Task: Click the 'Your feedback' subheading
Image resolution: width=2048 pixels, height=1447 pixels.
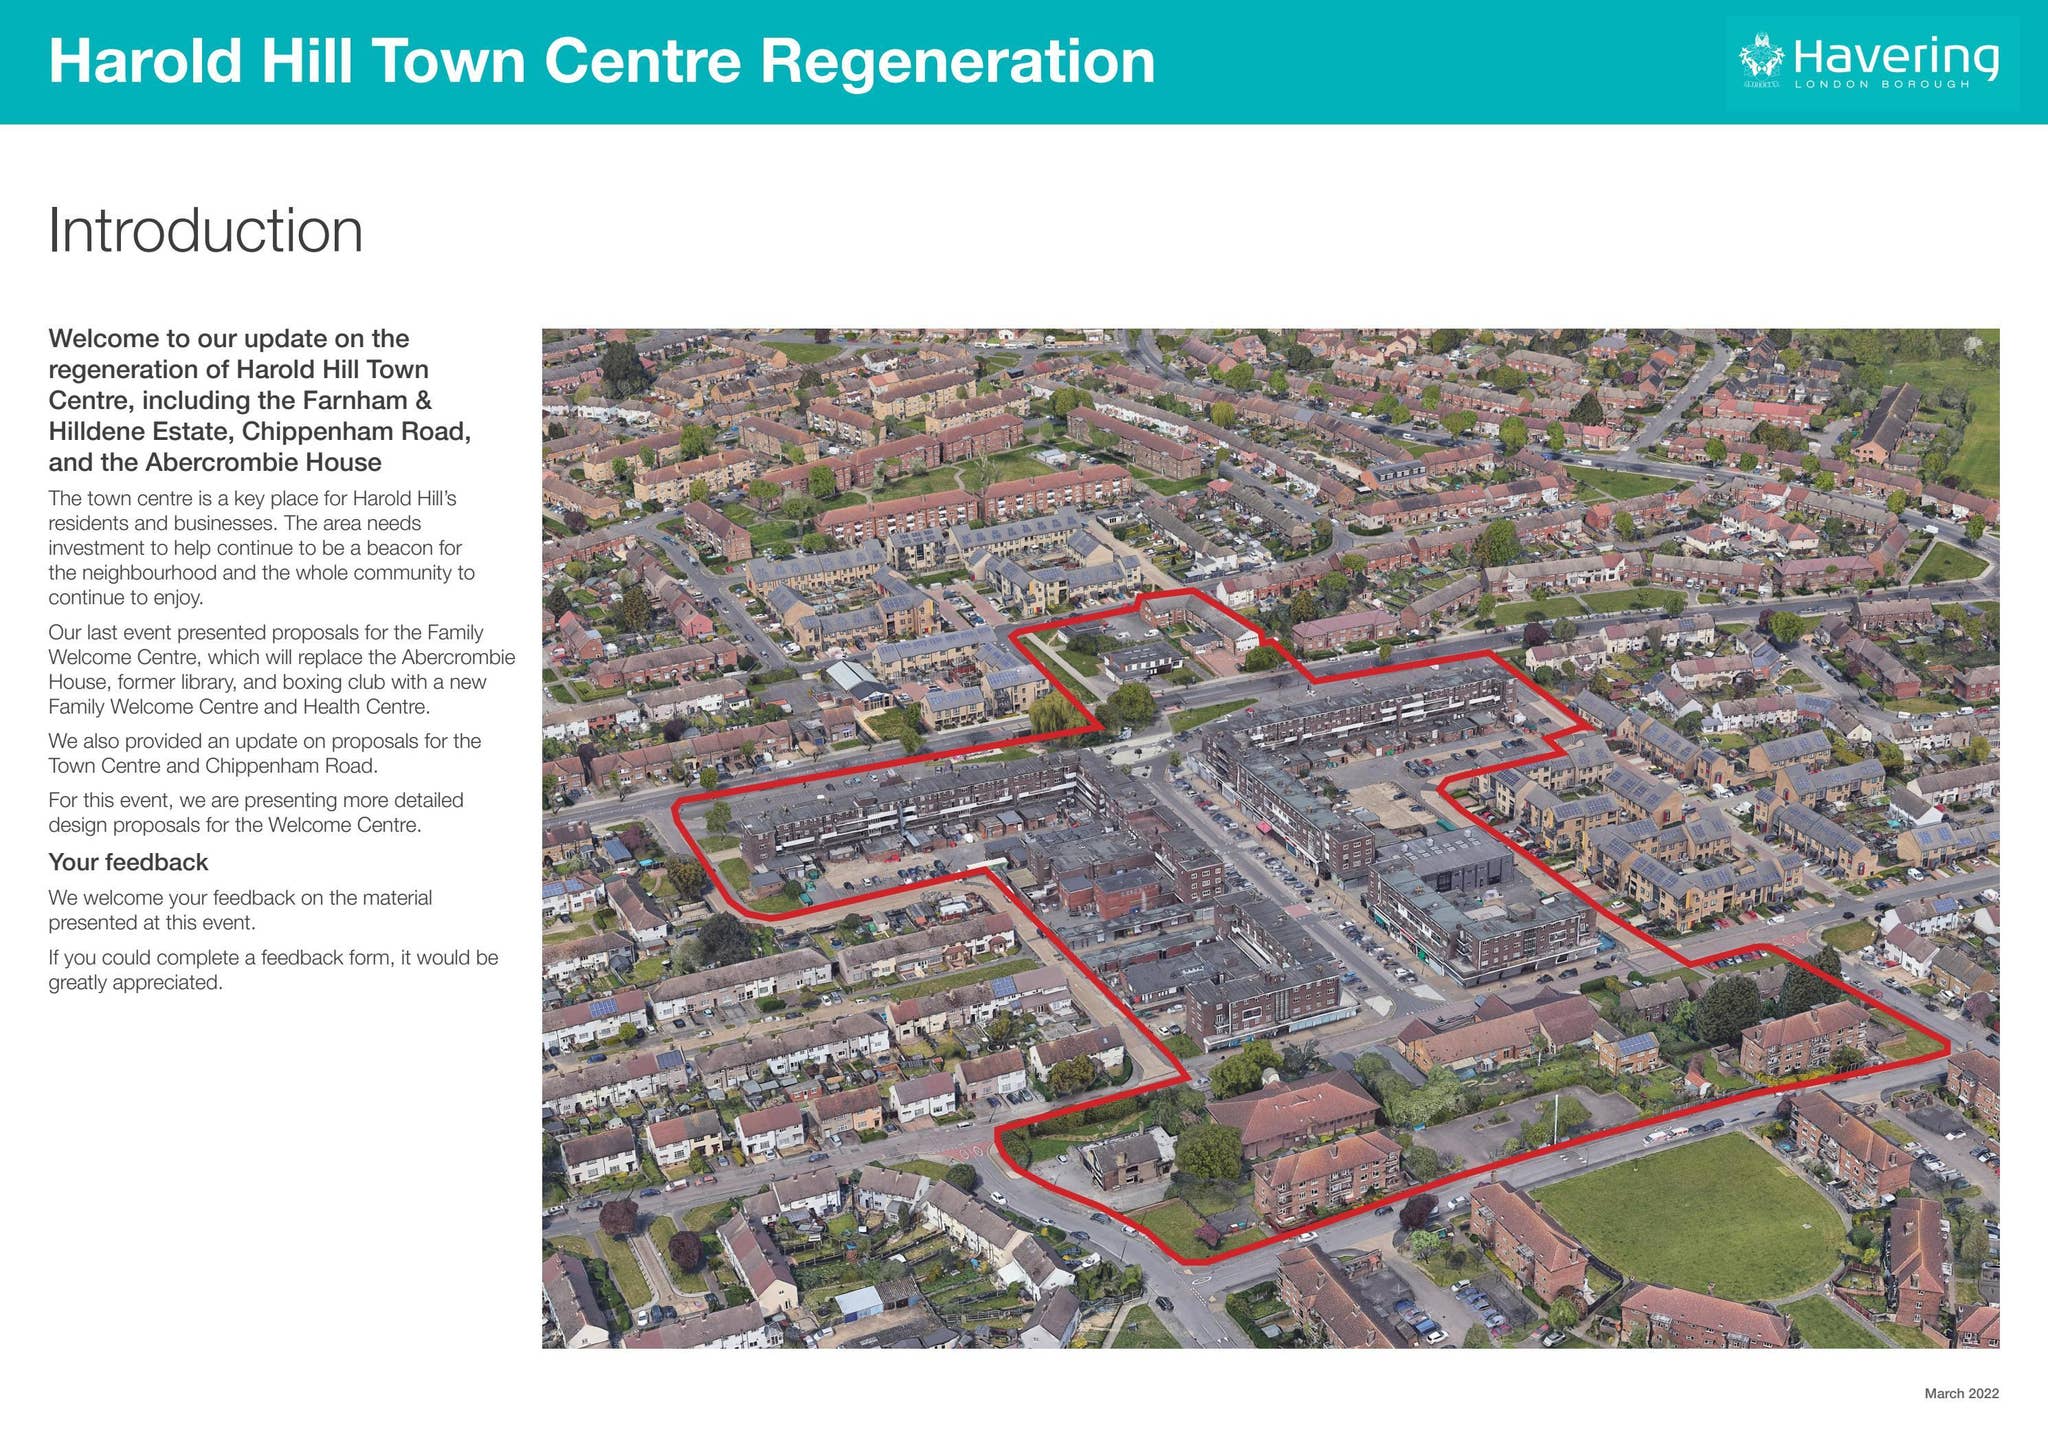Action: 128,862
